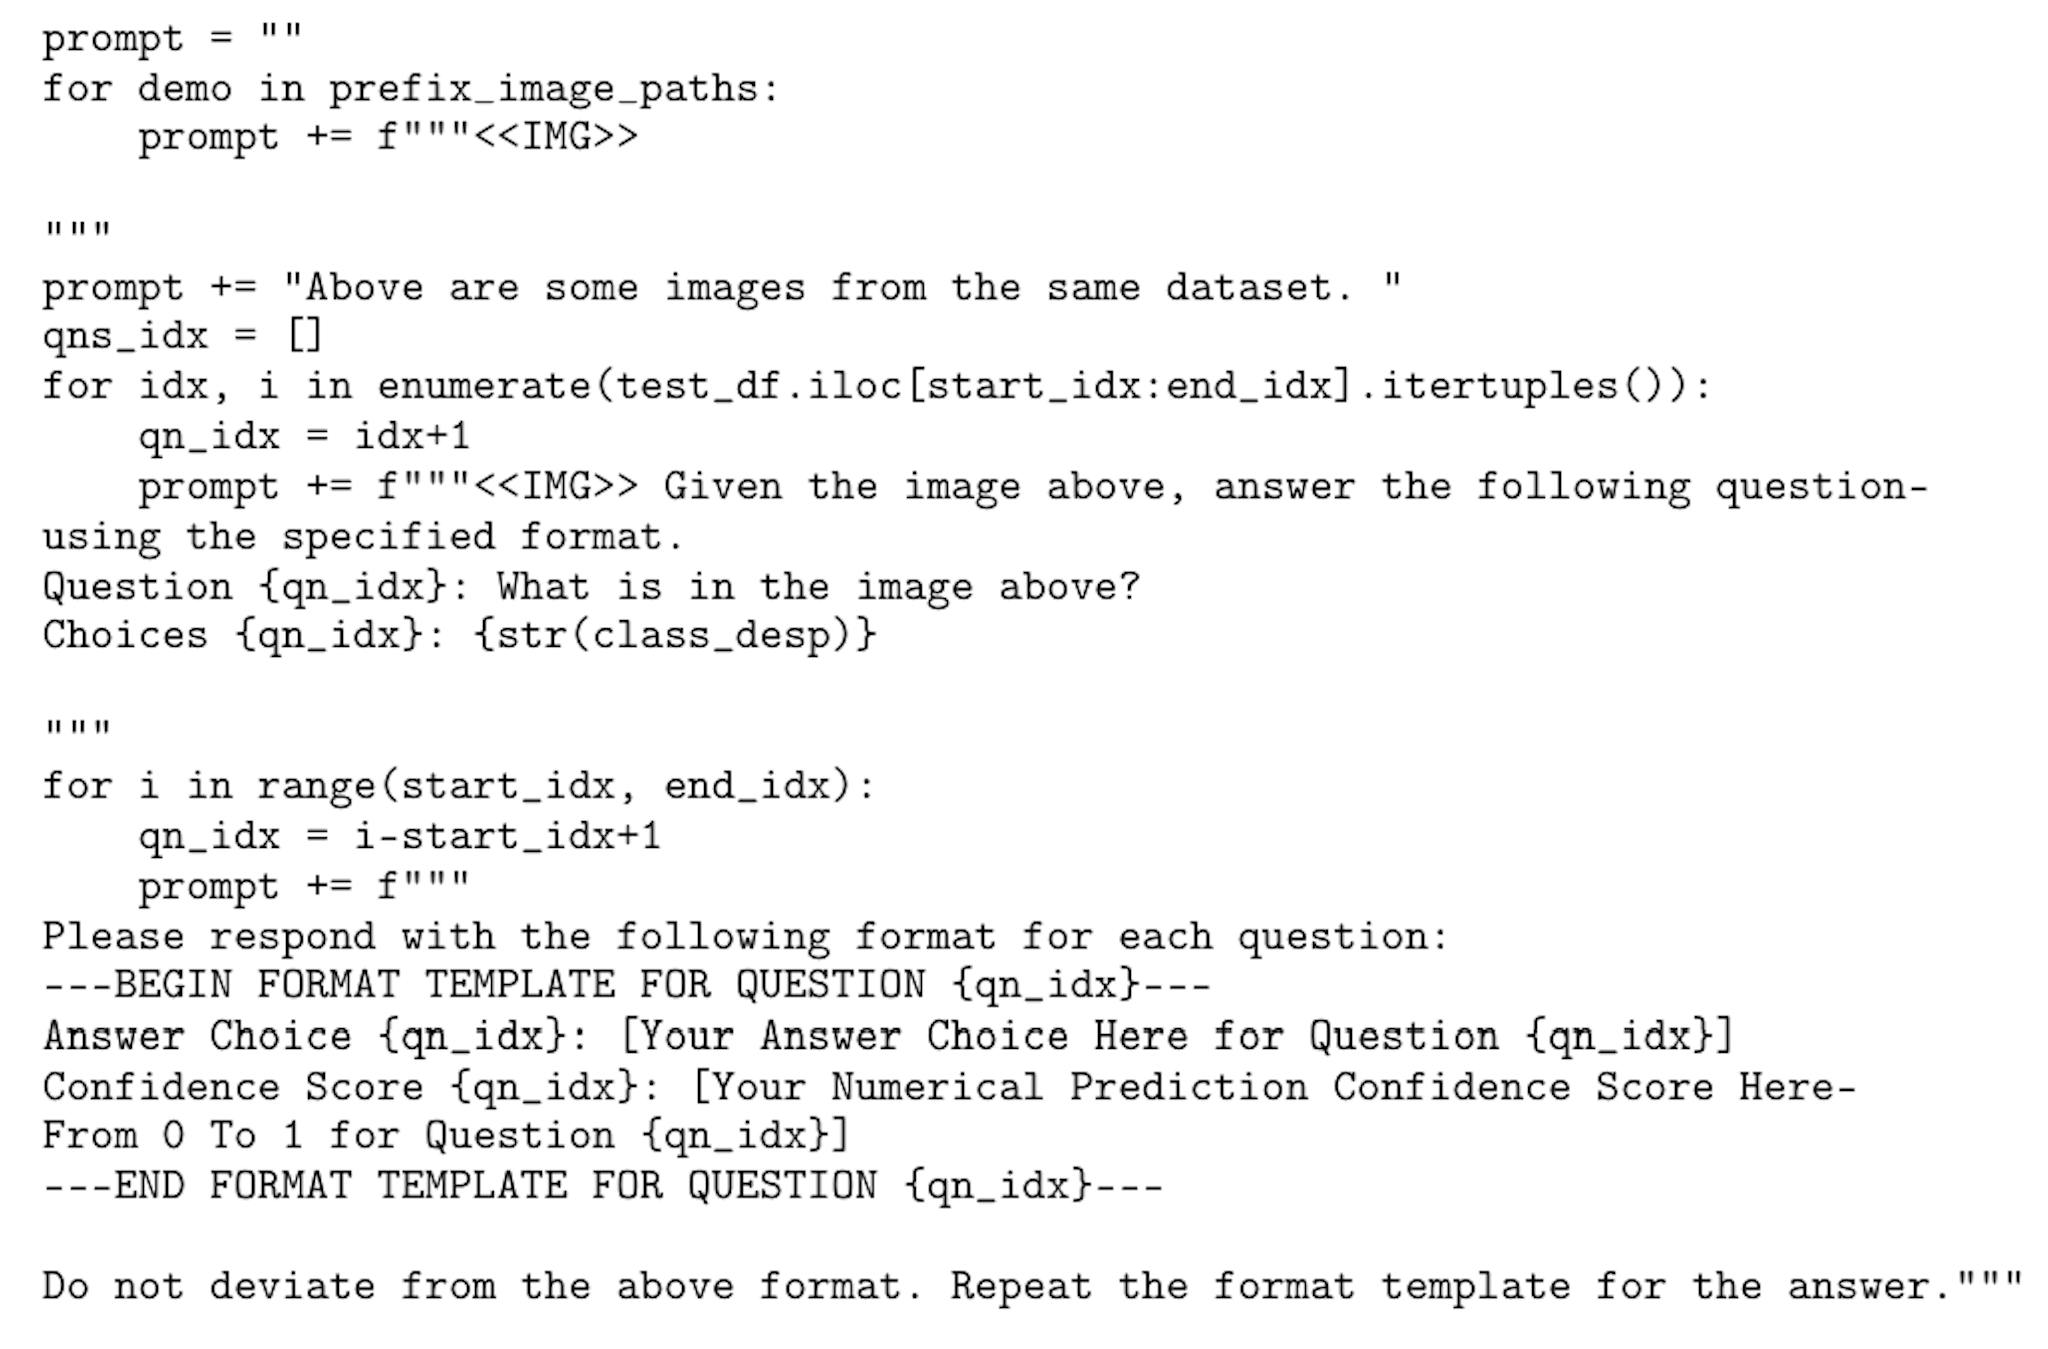This screenshot has height=1349, width=2048.
Task: Click the "Above are some images" string
Action: [x=841, y=288]
